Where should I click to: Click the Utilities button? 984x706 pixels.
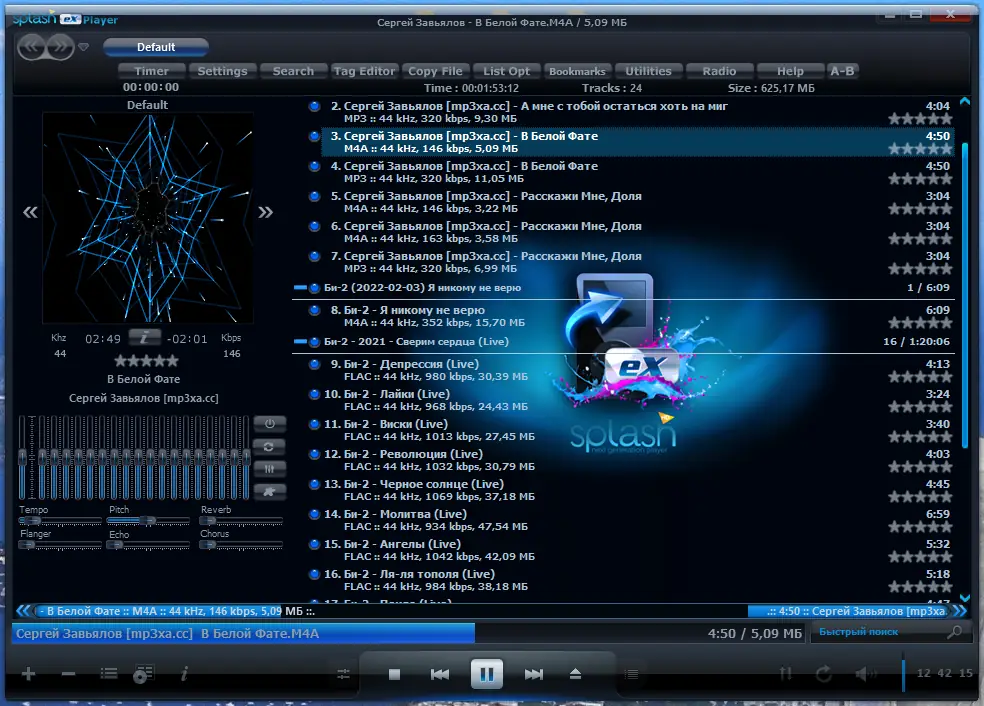(x=648, y=71)
